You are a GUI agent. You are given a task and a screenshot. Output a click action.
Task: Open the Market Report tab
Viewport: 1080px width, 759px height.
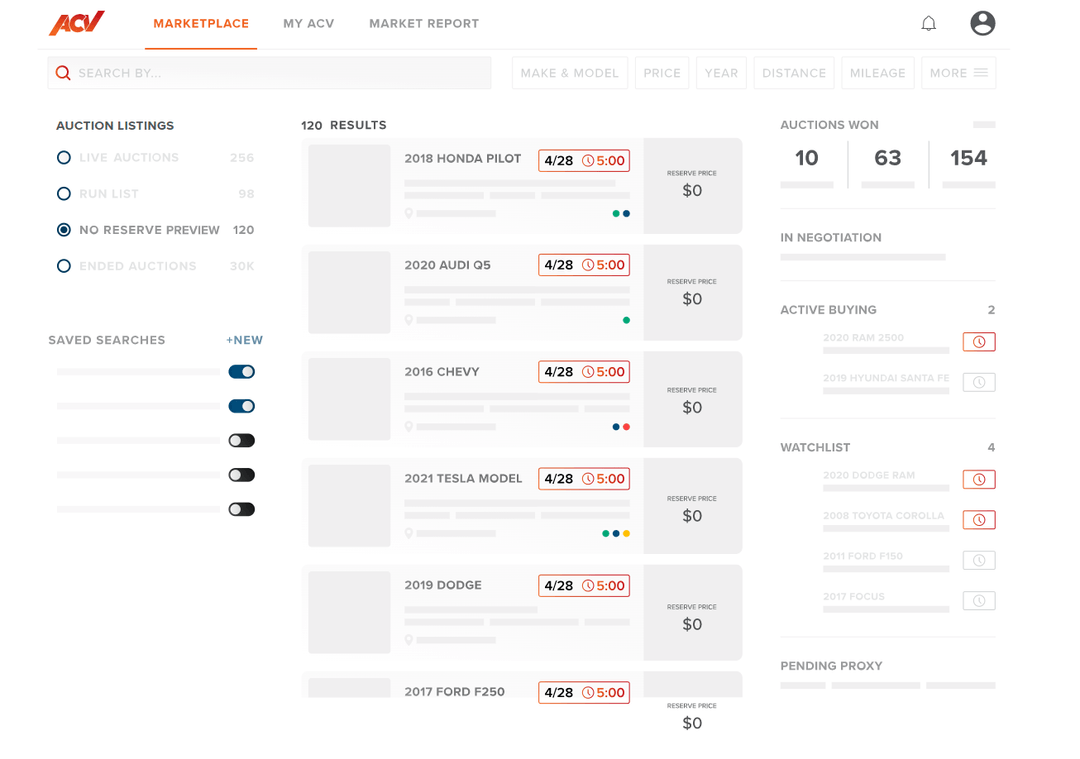(x=423, y=23)
